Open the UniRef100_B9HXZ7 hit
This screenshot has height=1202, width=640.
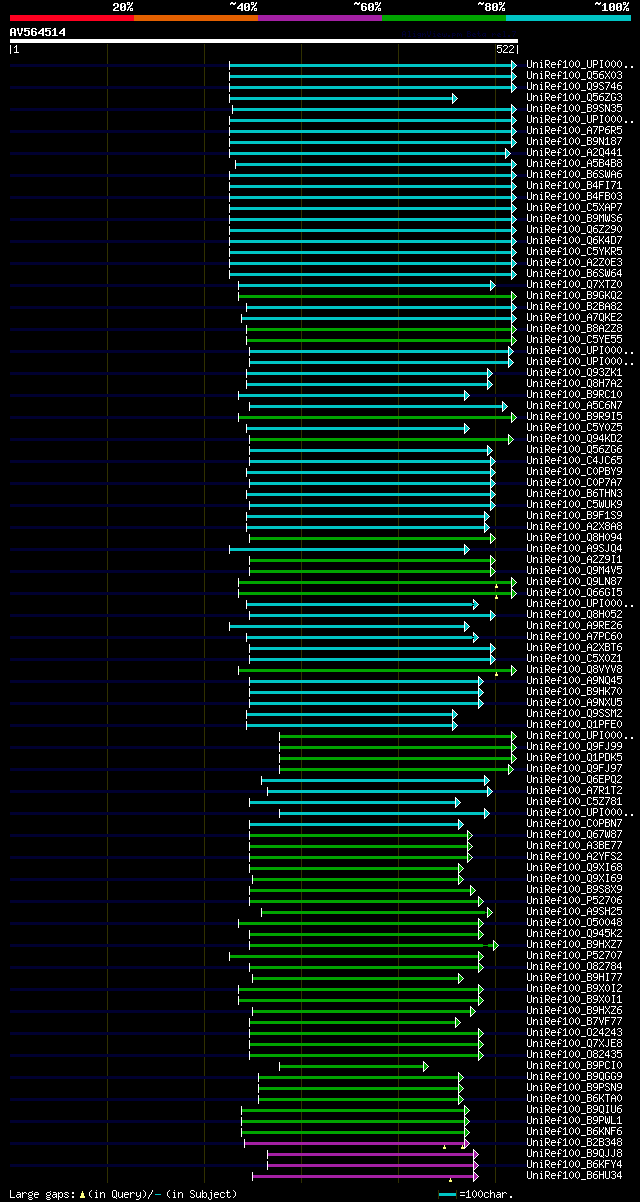point(574,944)
